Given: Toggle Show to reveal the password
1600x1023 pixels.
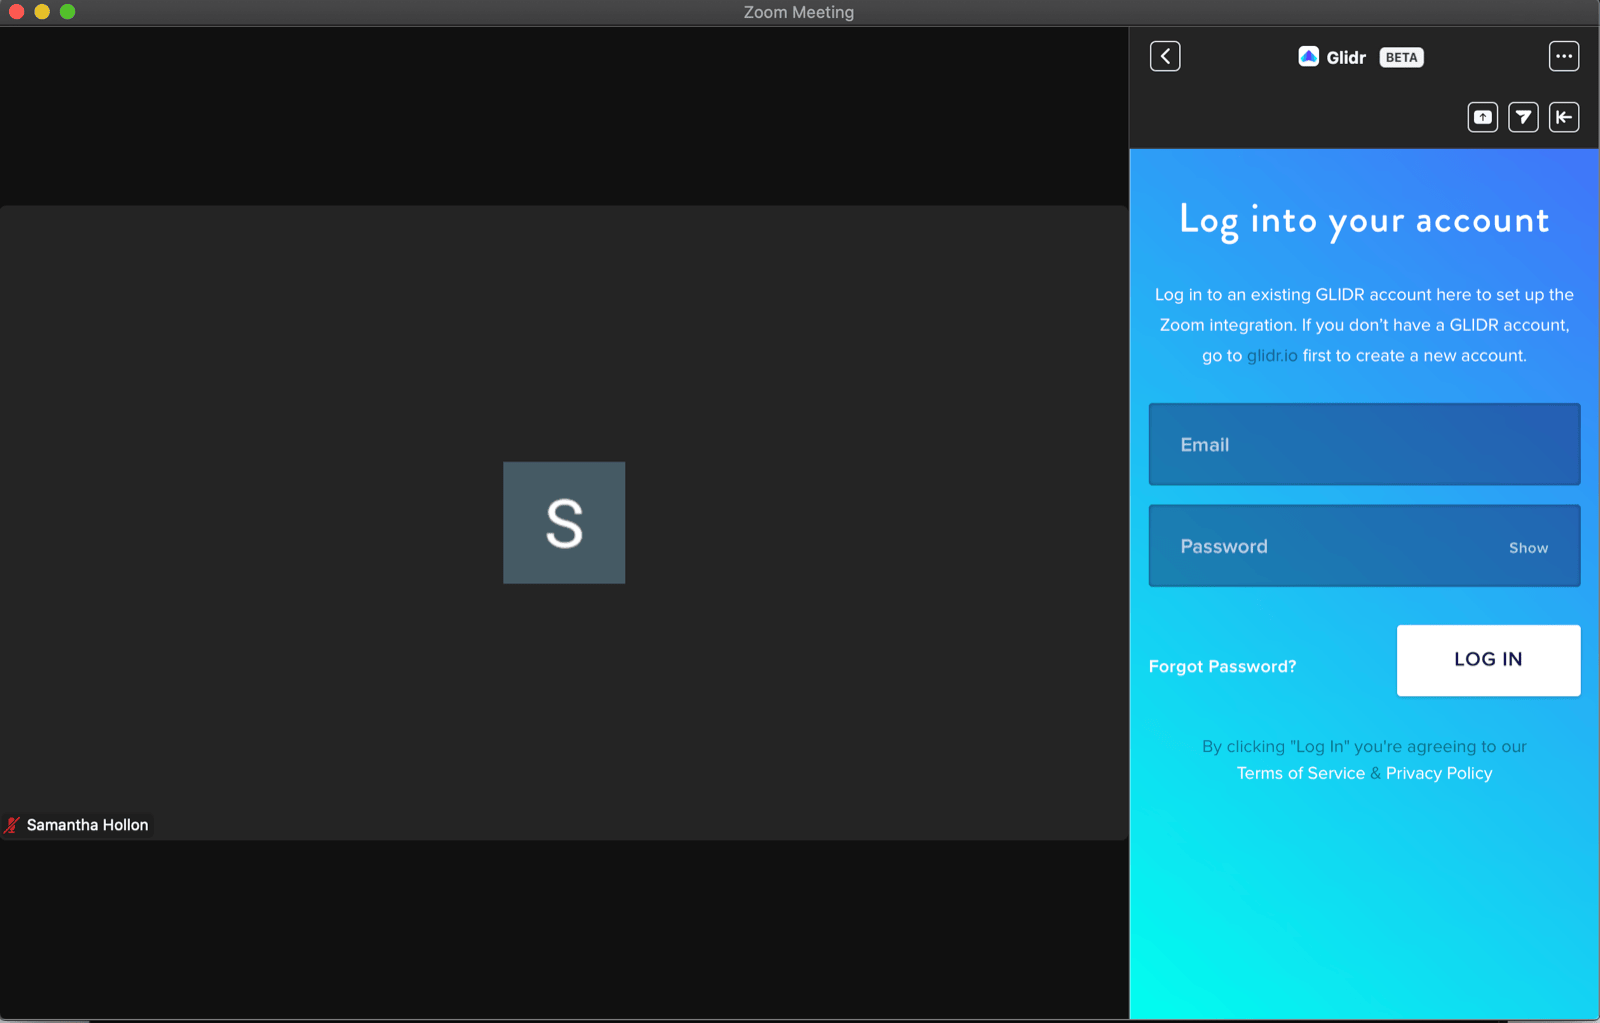Looking at the screenshot, I should (x=1528, y=548).
